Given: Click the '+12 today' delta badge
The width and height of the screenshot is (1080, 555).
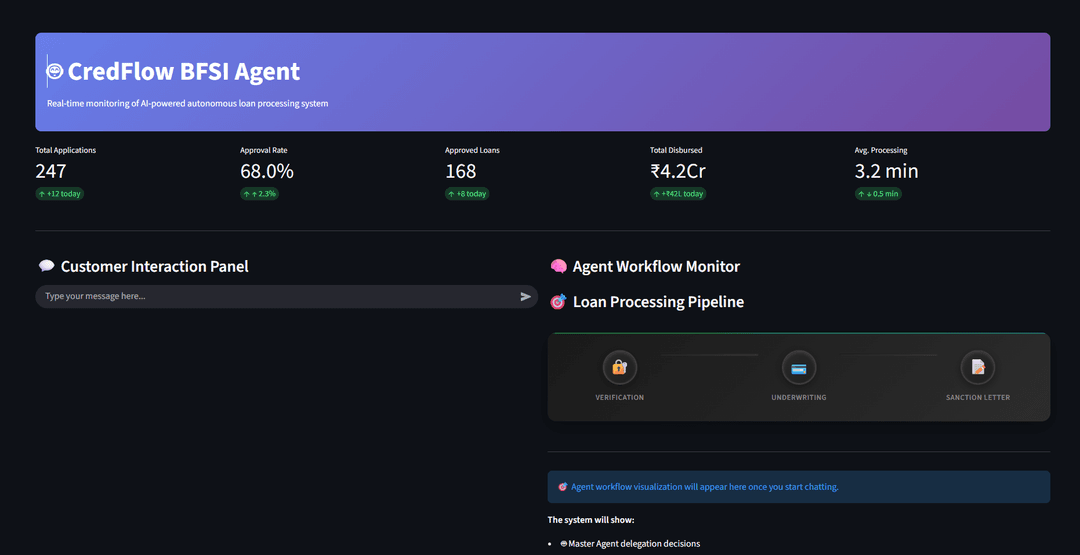Looking at the screenshot, I should pos(59,194).
